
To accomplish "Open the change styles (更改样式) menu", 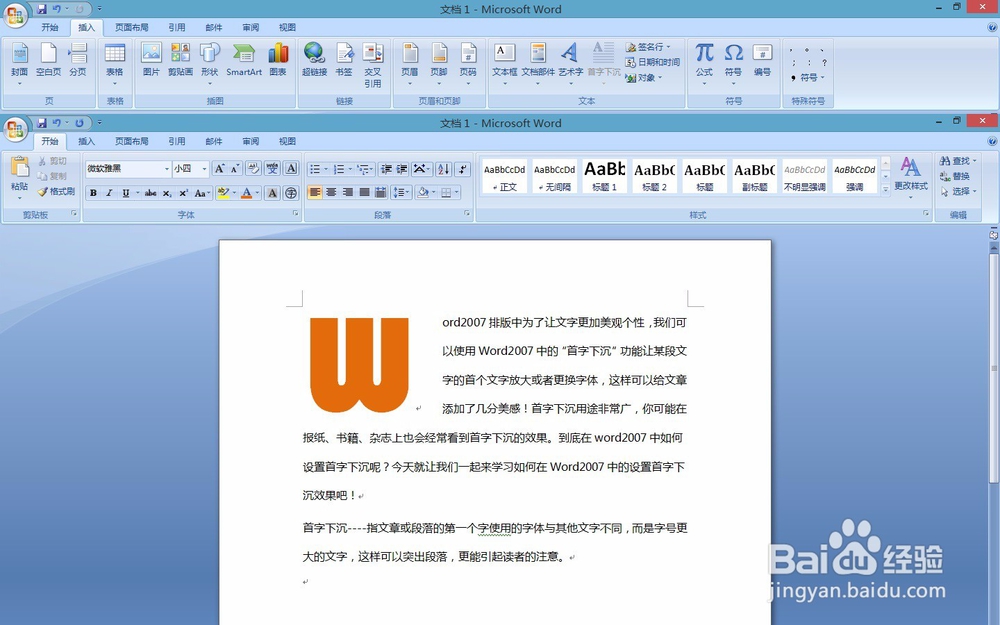I will point(910,177).
